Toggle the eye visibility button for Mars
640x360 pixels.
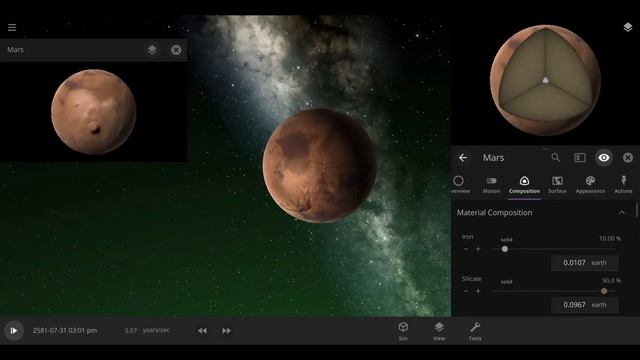(604, 158)
